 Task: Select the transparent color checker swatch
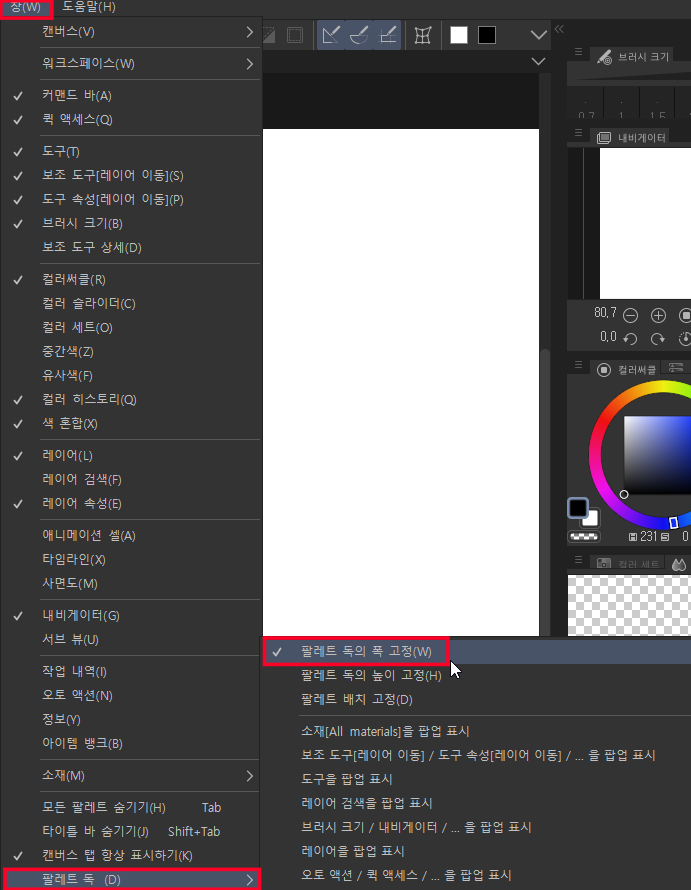tap(584, 536)
